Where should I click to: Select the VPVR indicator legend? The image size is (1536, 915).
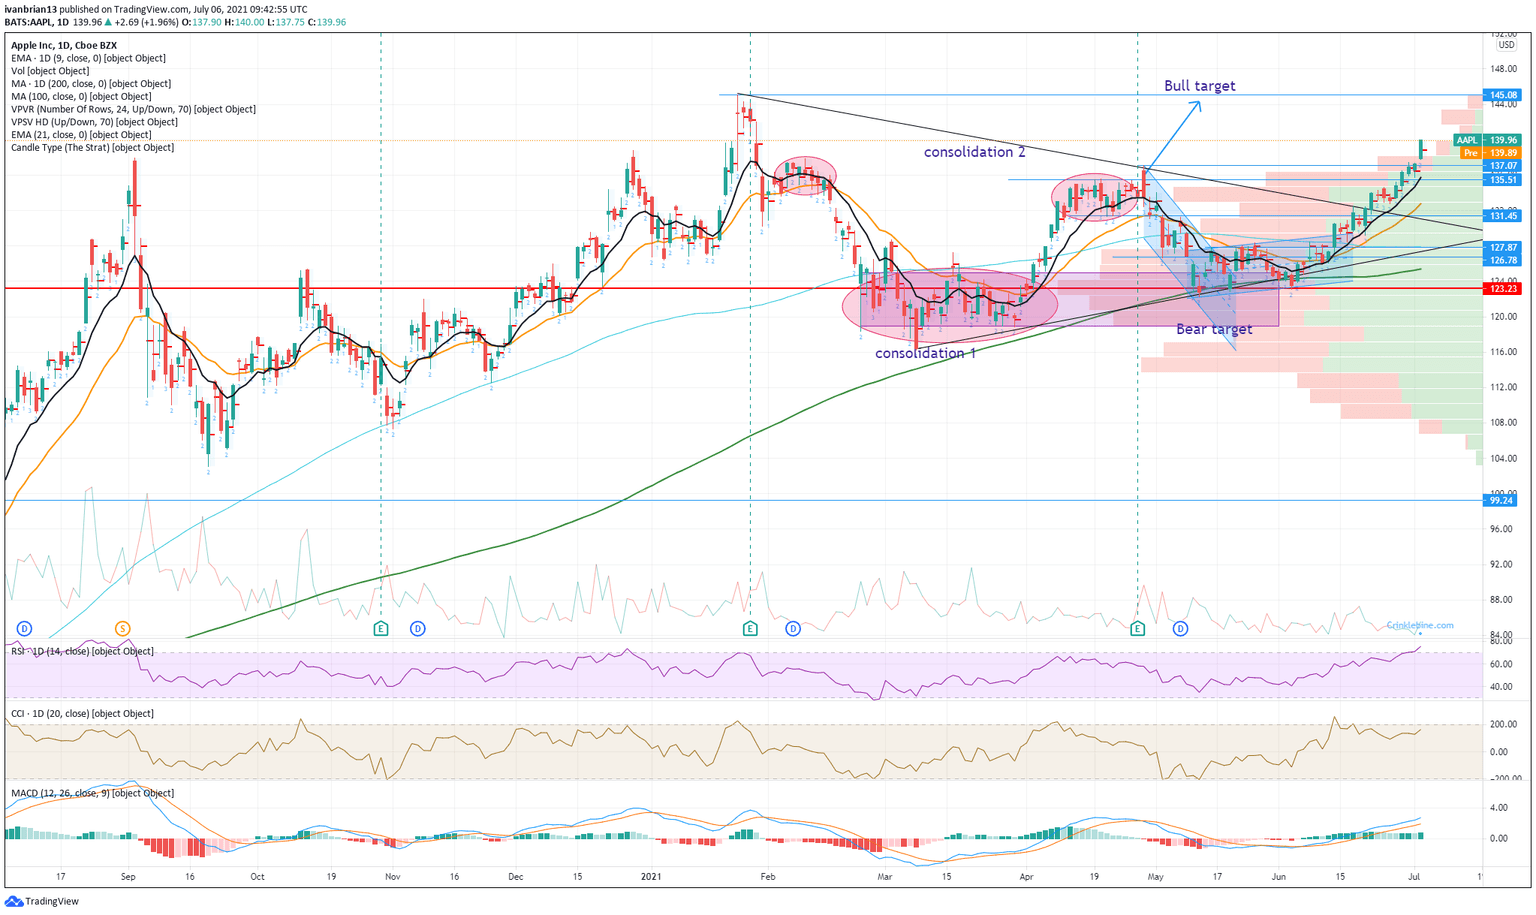point(133,109)
